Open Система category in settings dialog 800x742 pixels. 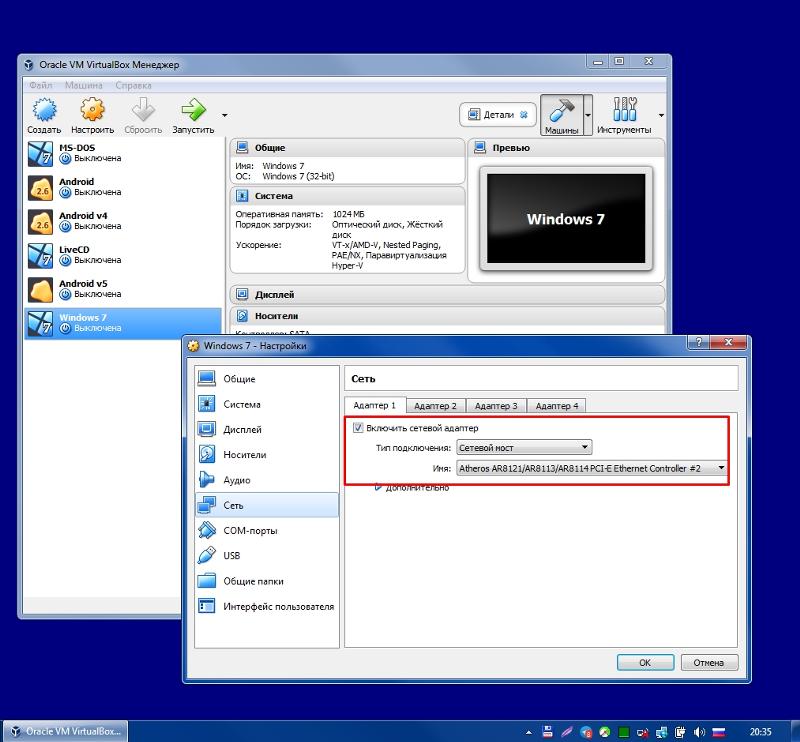(x=267, y=404)
